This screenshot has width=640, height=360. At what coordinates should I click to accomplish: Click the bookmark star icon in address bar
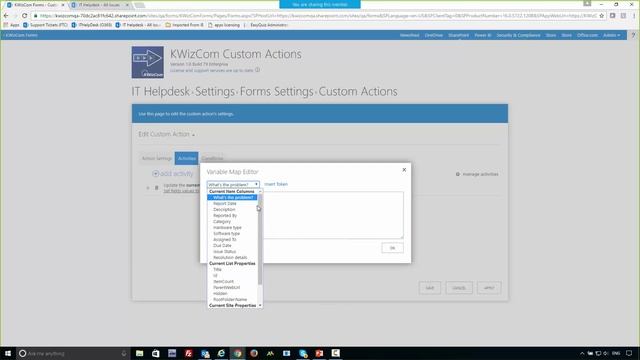601,16
